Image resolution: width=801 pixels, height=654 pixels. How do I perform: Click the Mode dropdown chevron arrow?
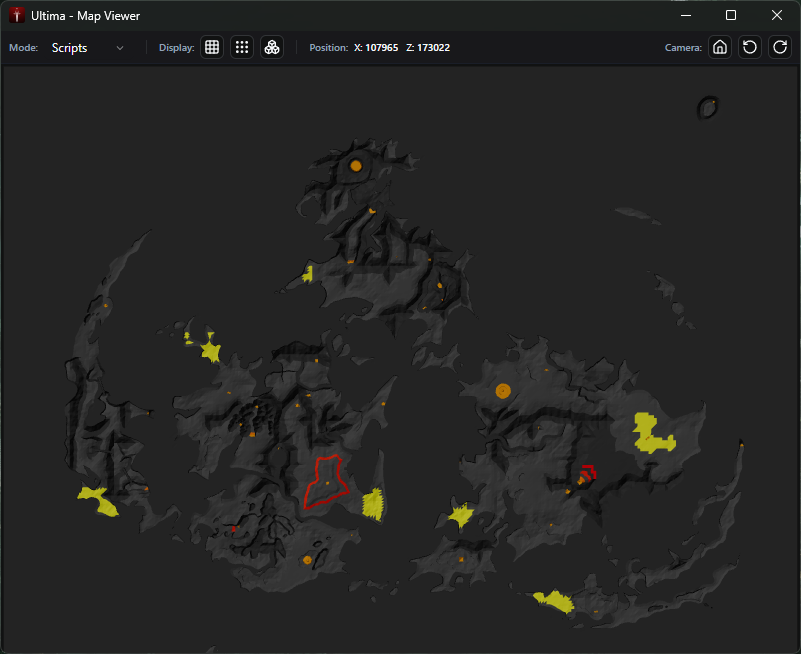120,48
